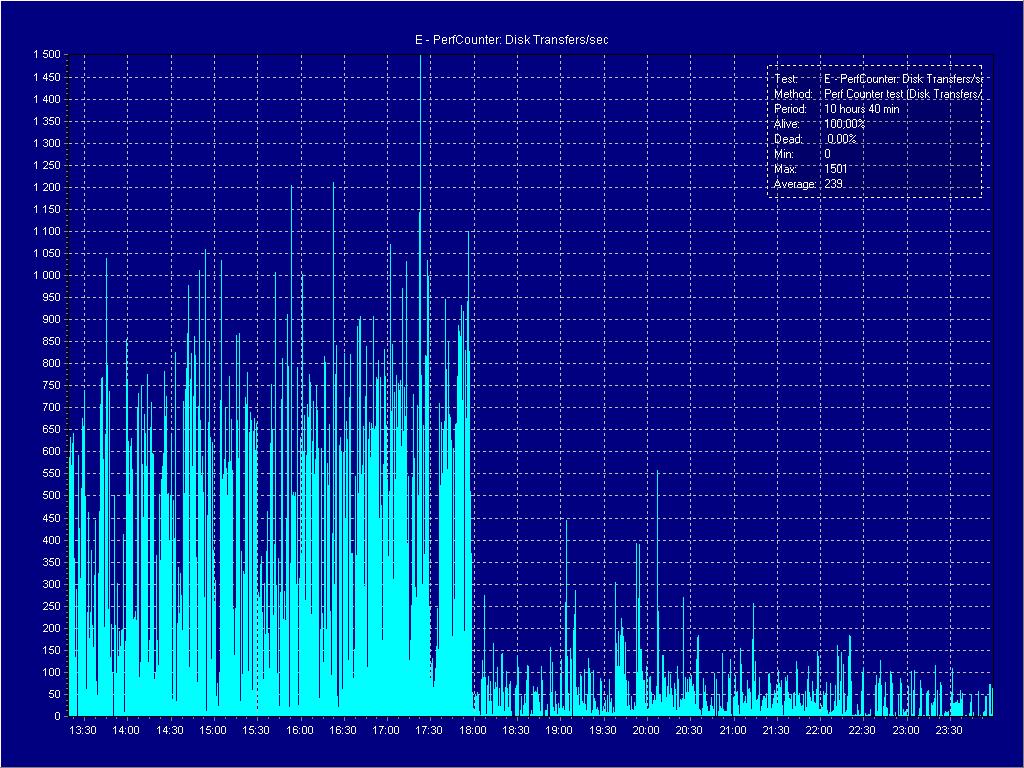Click the 1 000 y-axis value label

(x=45, y=275)
